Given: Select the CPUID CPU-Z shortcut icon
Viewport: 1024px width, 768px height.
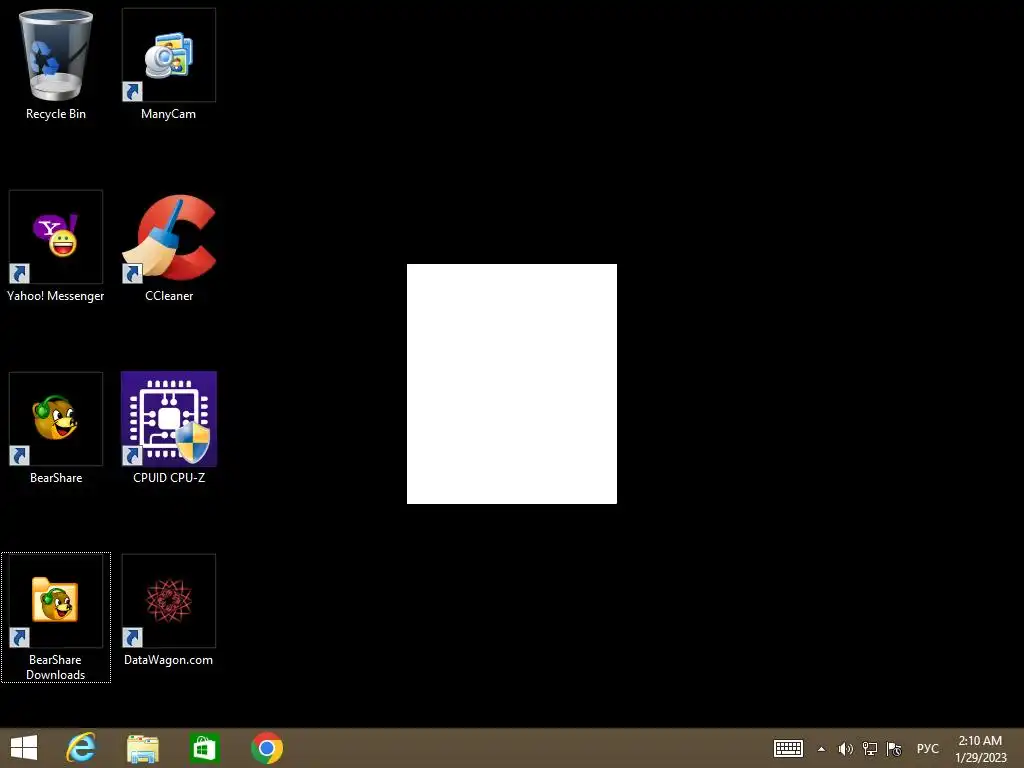Looking at the screenshot, I should [x=168, y=419].
